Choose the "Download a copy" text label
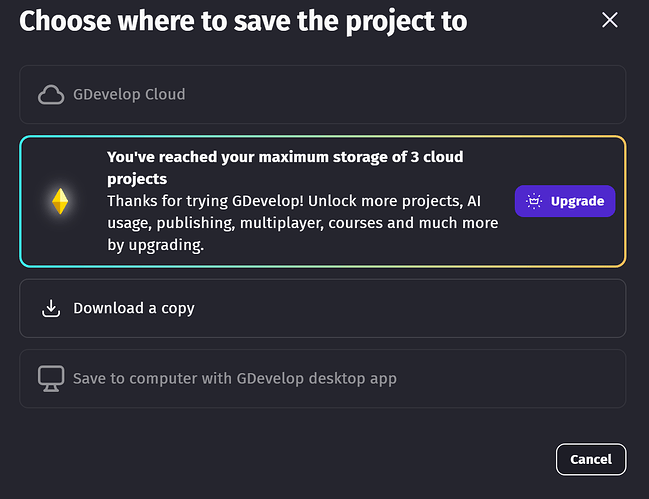649x499 pixels. [134, 308]
